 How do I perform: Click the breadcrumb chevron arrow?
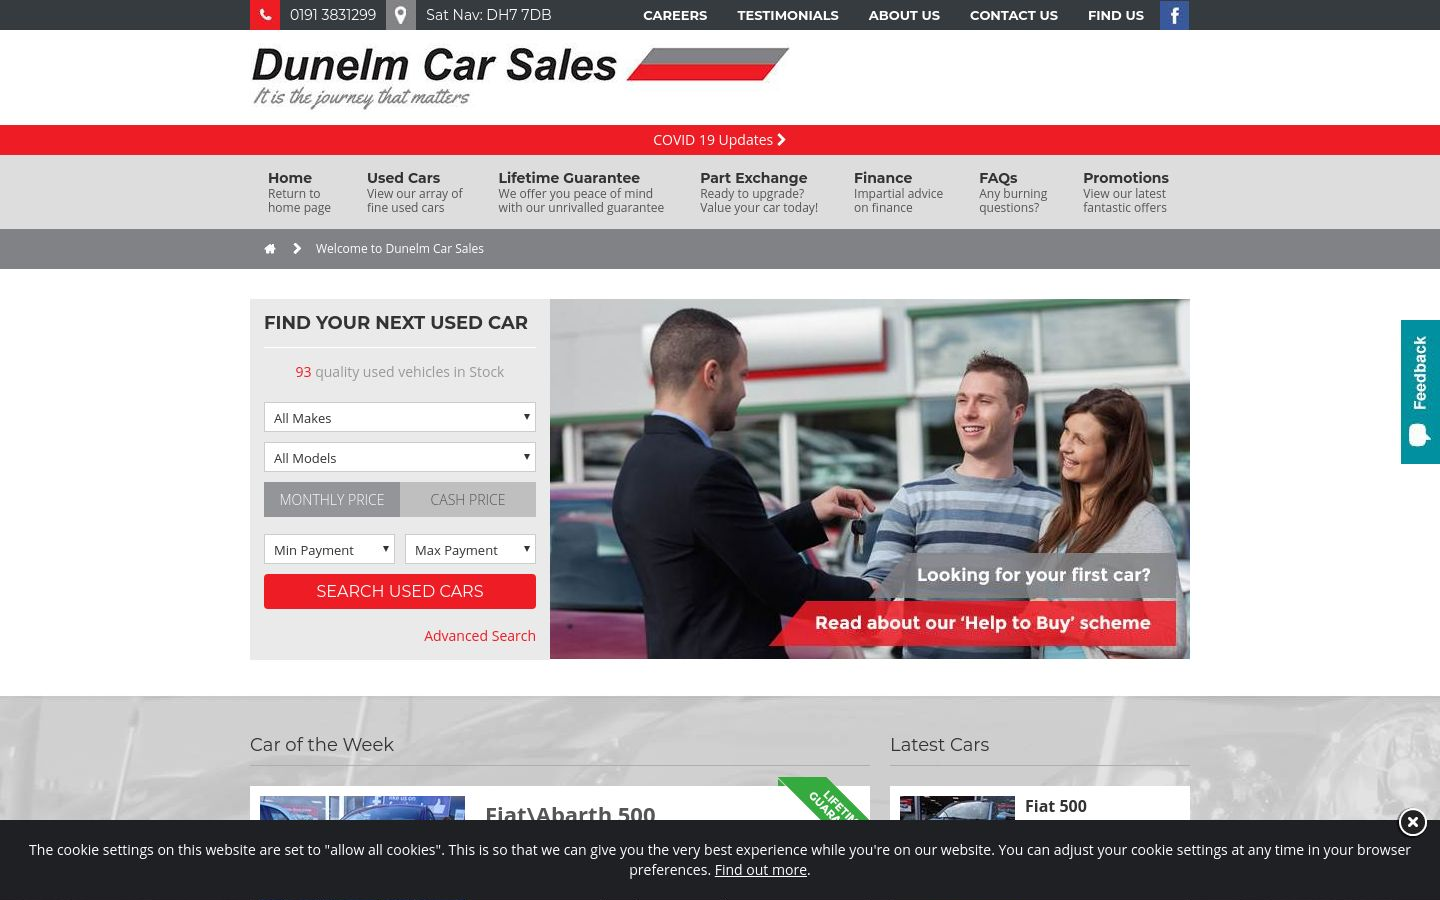pos(297,249)
